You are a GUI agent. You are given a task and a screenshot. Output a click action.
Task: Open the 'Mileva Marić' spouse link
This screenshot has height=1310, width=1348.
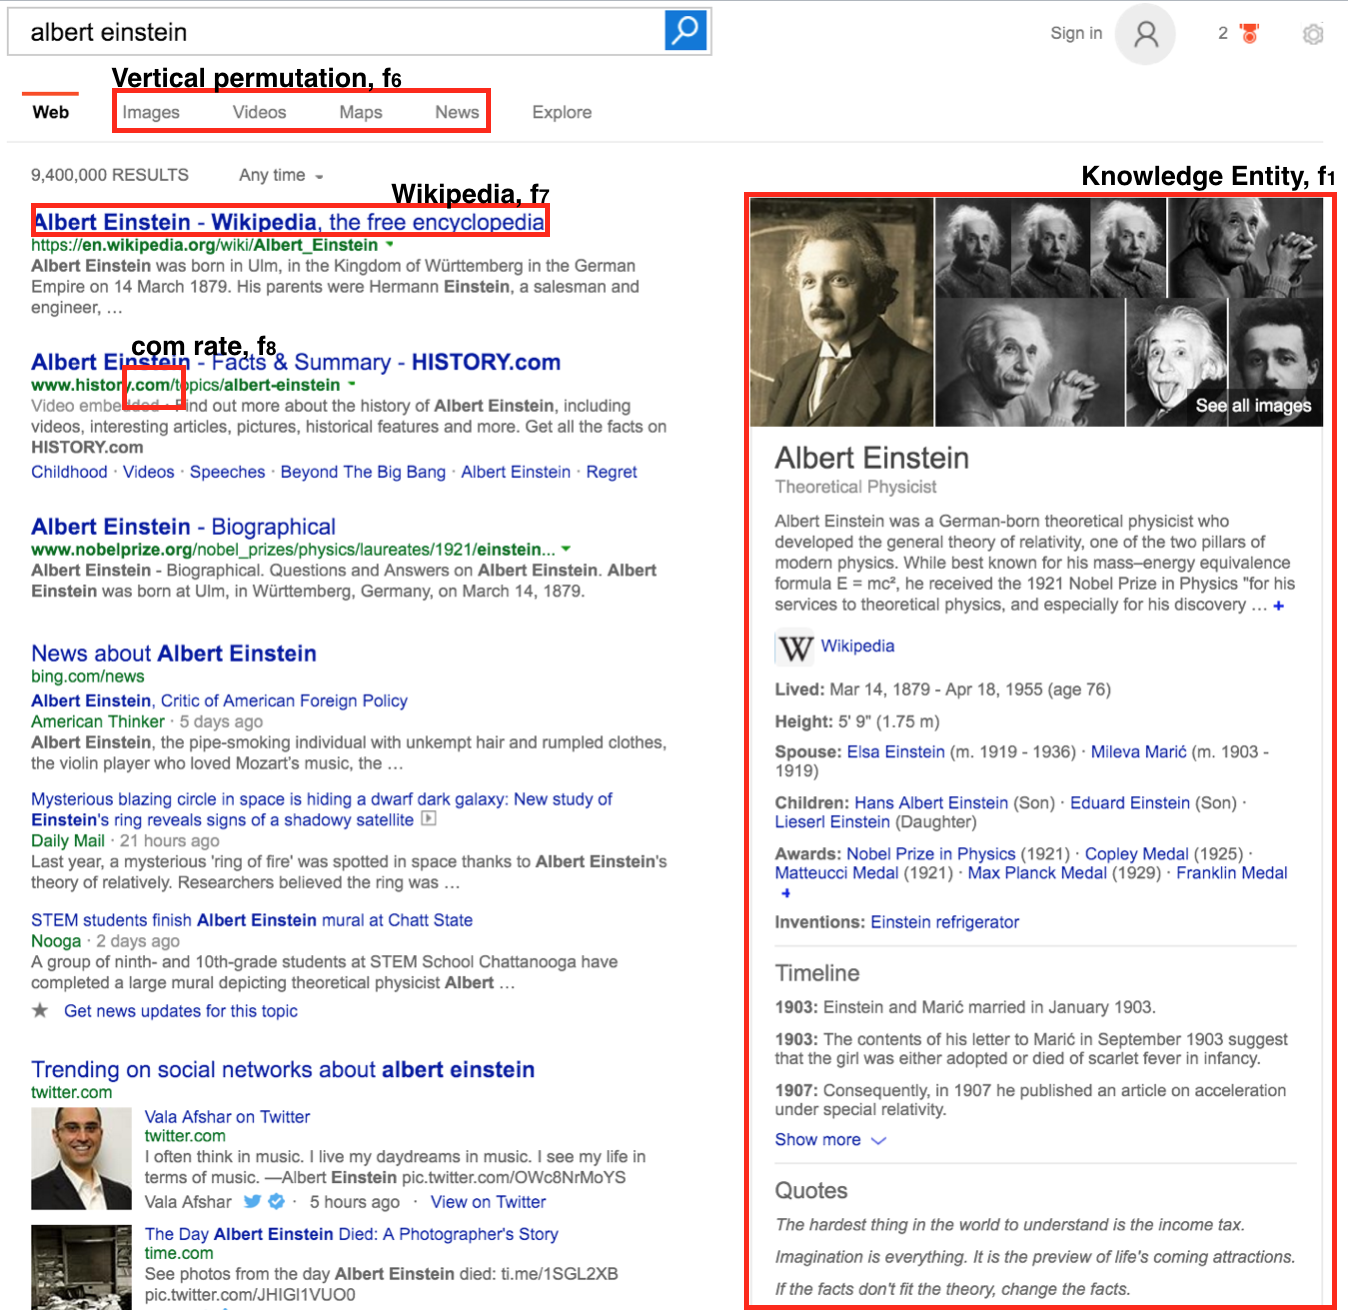pos(1139,752)
